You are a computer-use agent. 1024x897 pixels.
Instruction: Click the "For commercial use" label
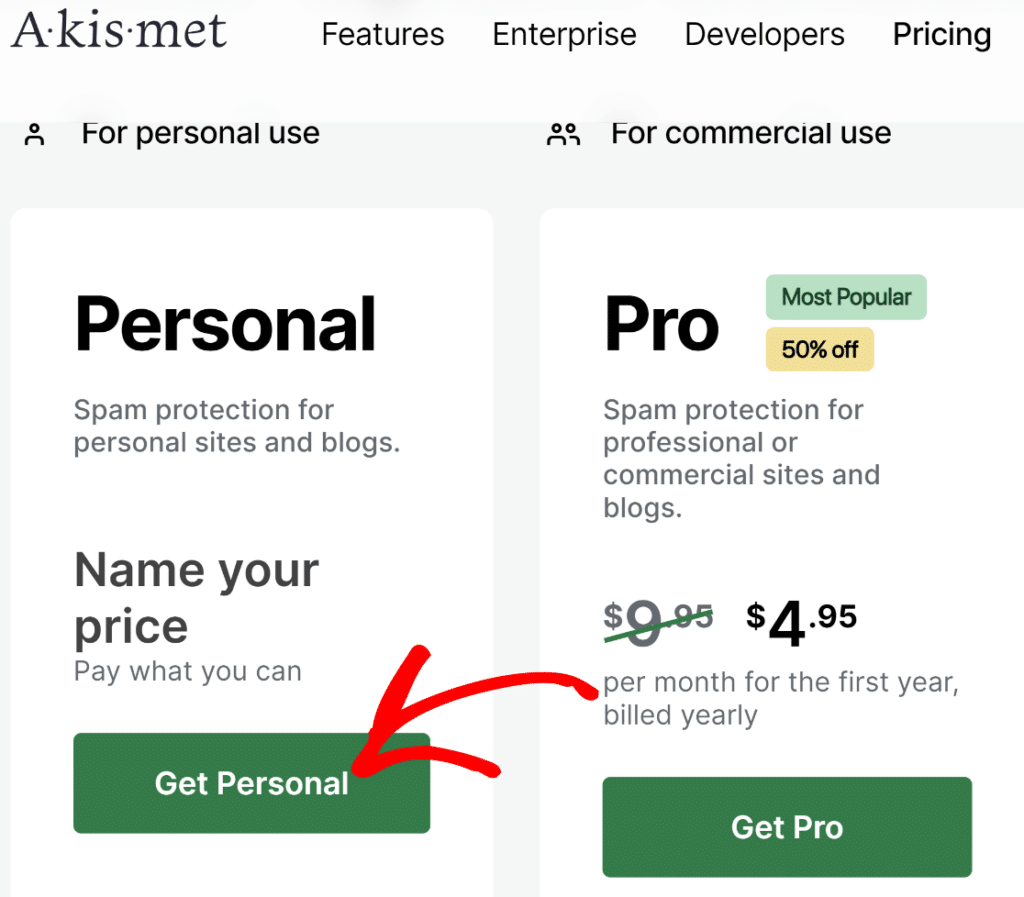pyautogui.click(x=750, y=132)
